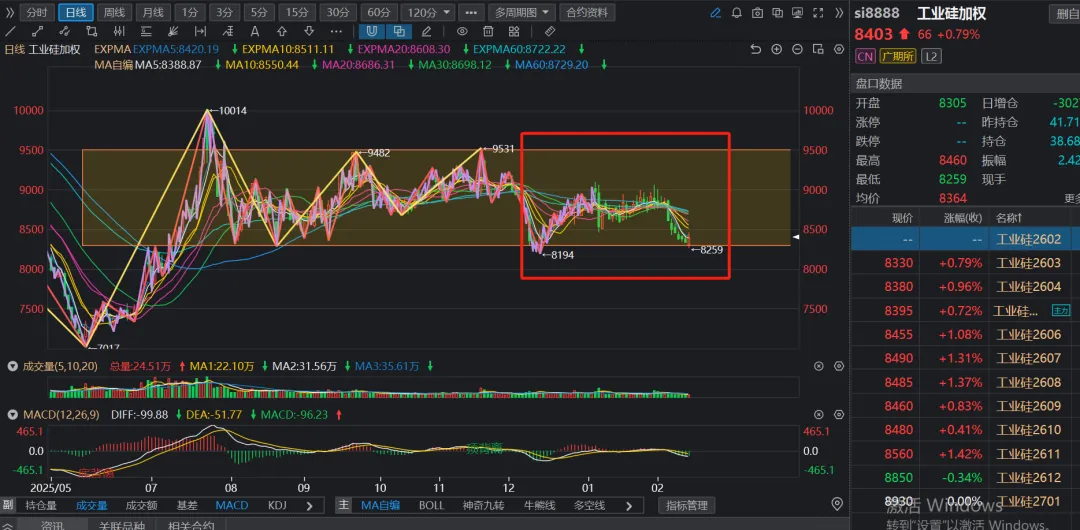This screenshot has width=1080, height=530.
Task: Open chart settings hexagon icon
Action: tap(838, 49)
